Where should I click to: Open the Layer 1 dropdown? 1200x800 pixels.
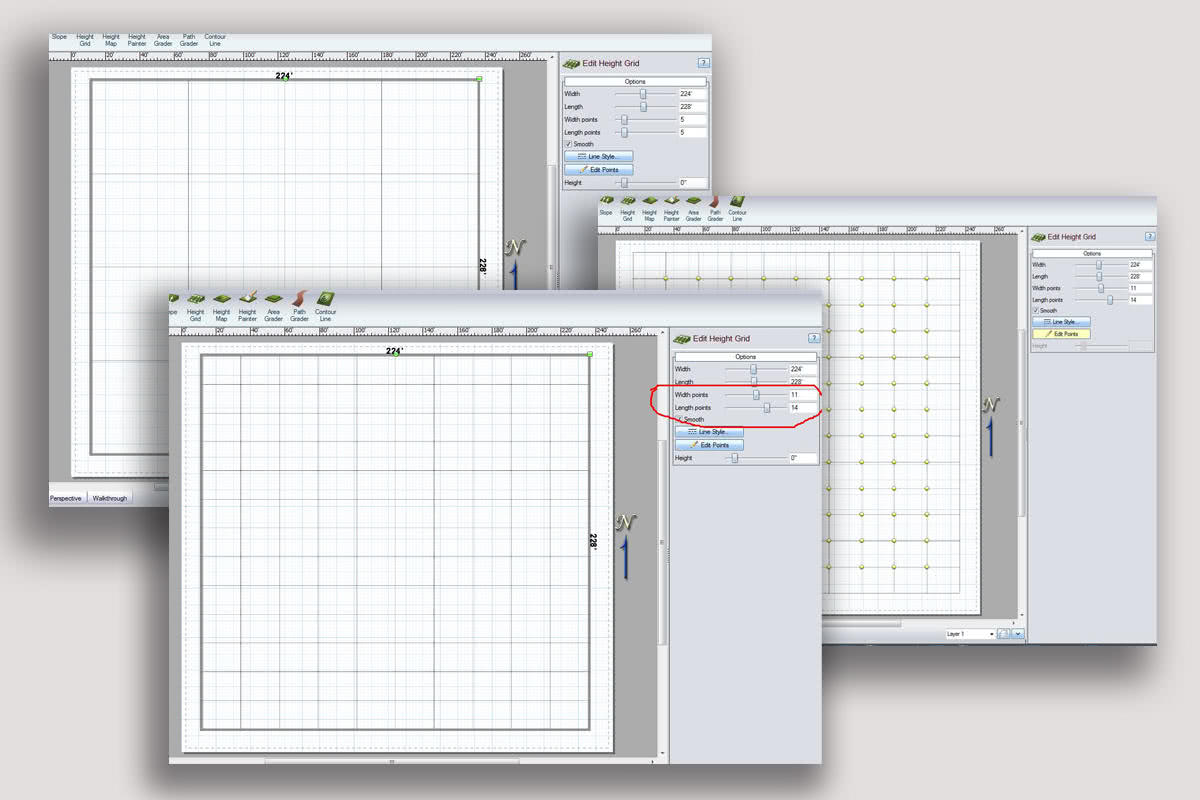point(991,634)
